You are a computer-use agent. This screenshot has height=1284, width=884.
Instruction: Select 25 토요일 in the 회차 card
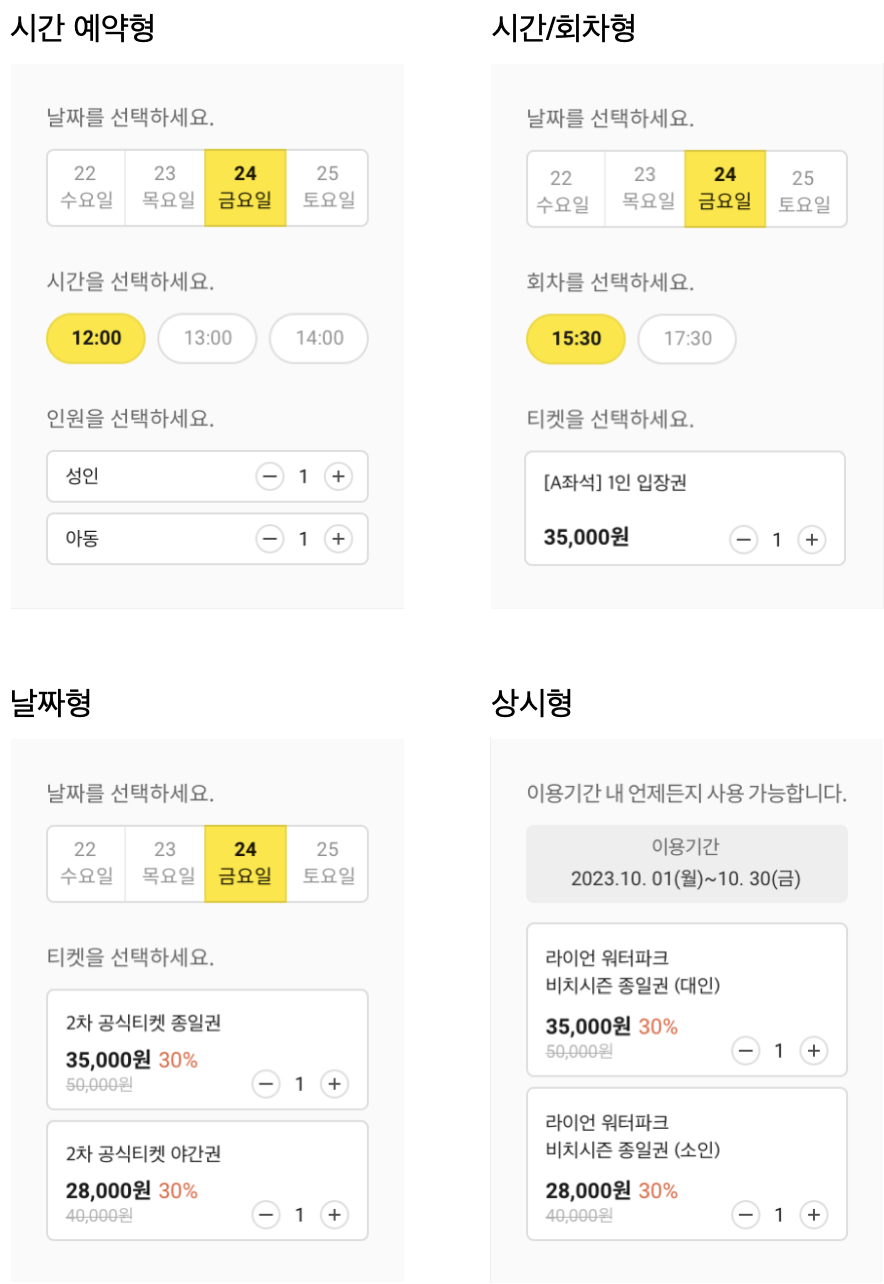[x=805, y=190]
